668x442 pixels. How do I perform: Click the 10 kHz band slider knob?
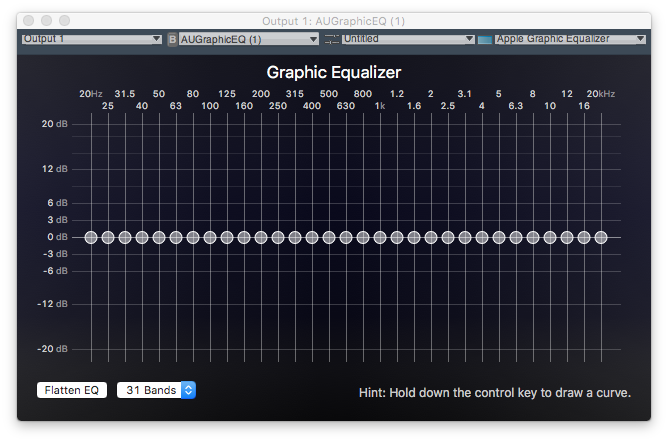click(x=549, y=237)
